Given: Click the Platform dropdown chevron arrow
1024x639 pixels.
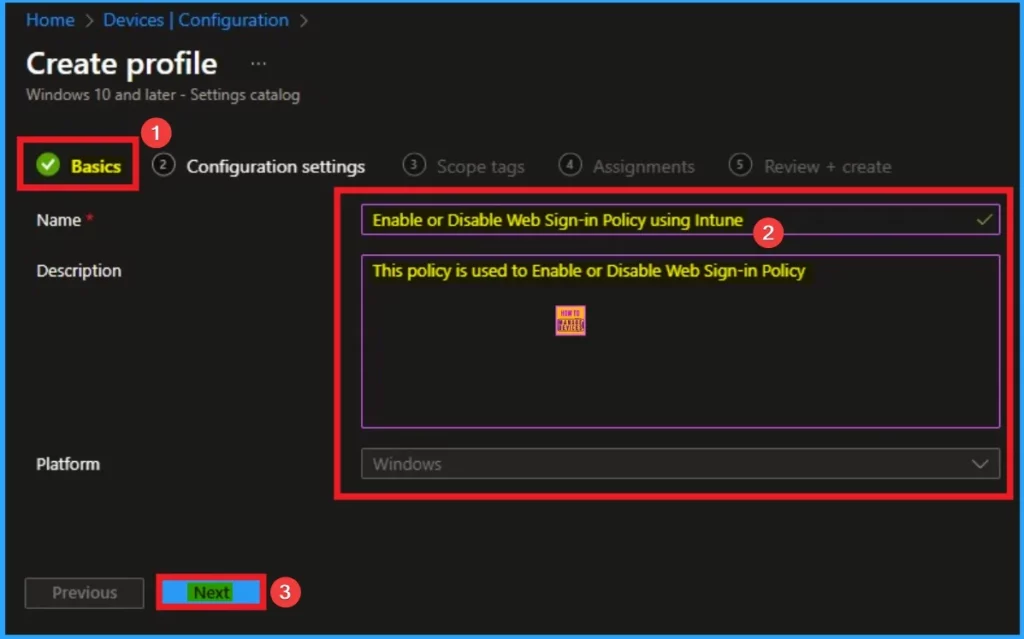Looking at the screenshot, I should coord(980,464).
